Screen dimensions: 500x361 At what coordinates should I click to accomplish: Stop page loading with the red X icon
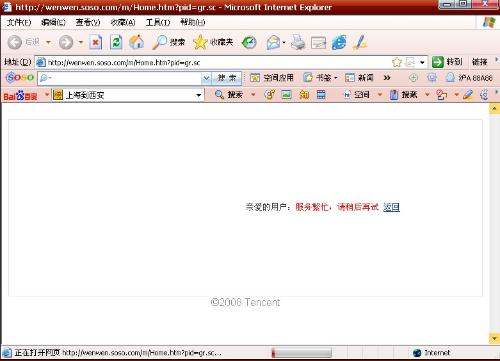click(96, 42)
